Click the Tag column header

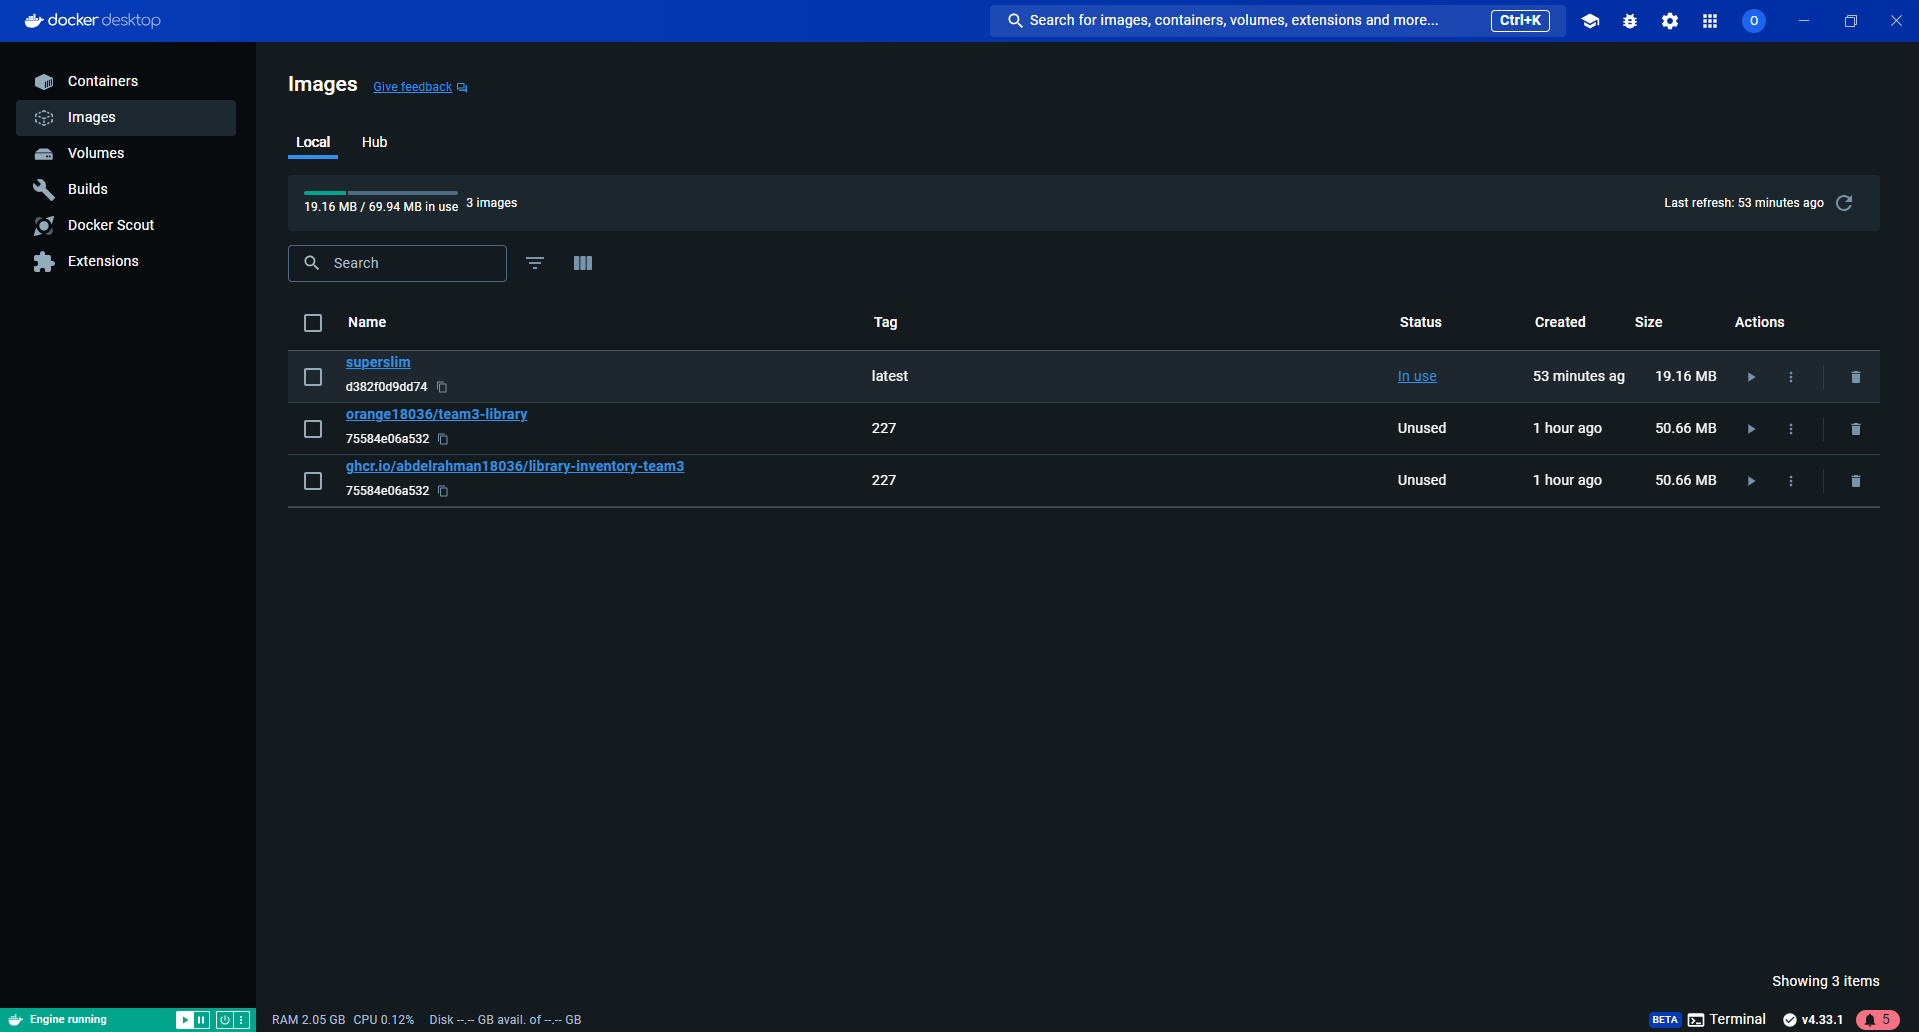coord(885,322)
